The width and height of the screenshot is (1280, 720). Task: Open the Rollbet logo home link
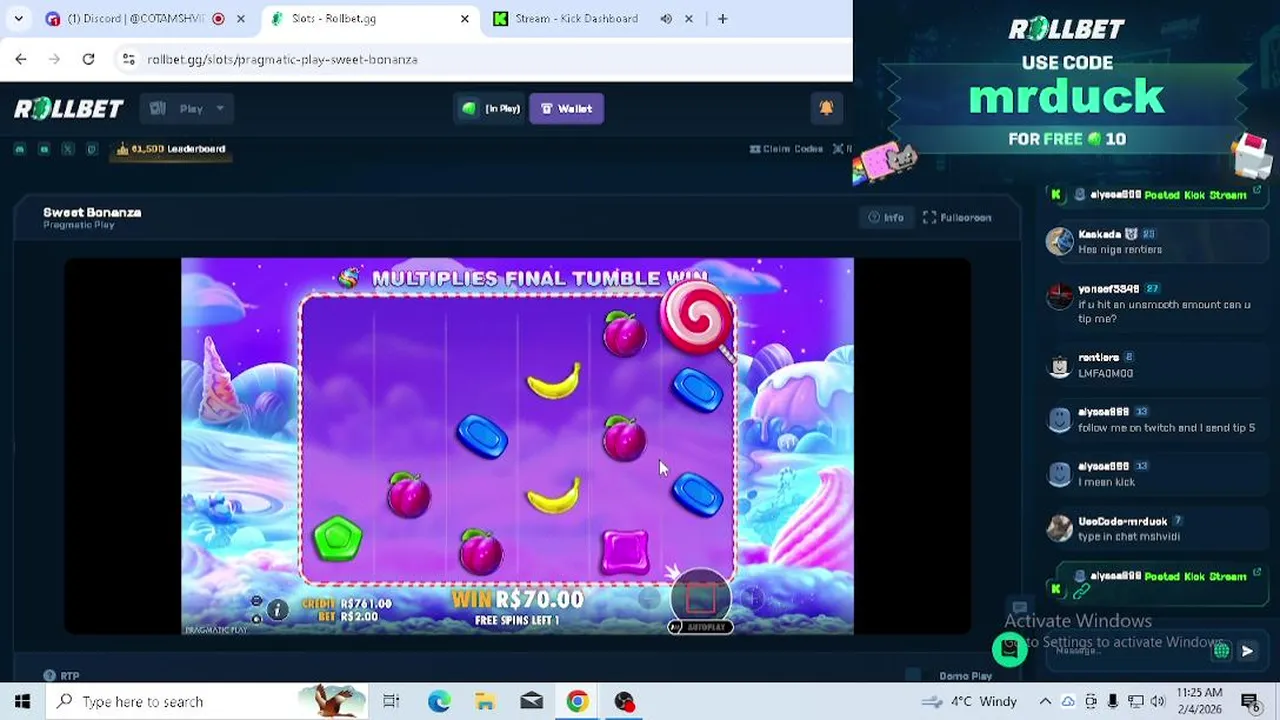click(x=69, y=108)
